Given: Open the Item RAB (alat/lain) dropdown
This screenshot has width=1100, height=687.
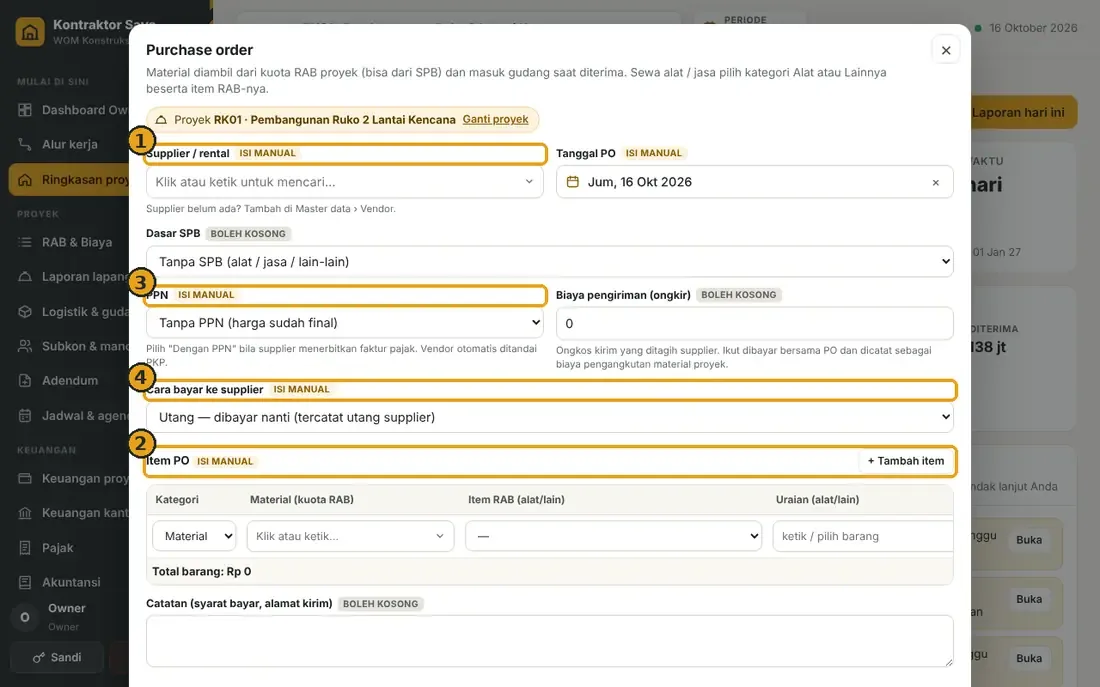Looking at the screenshot, I should (x=613, y=536).
